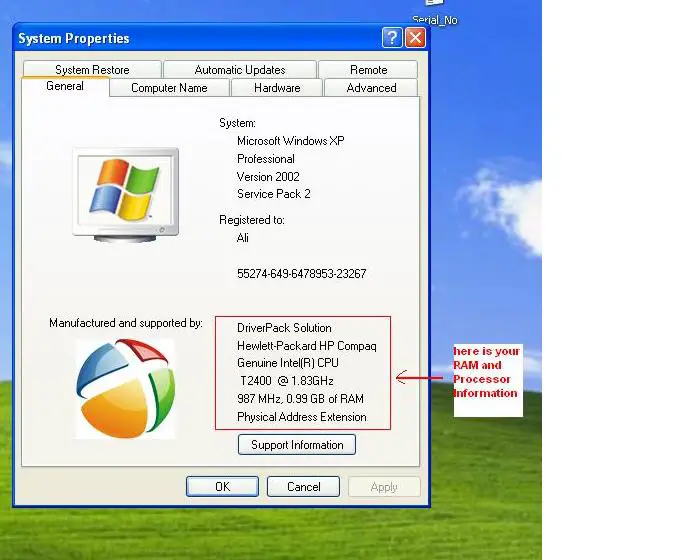Click the DriverPack Solution logo

tap(125, 389)
